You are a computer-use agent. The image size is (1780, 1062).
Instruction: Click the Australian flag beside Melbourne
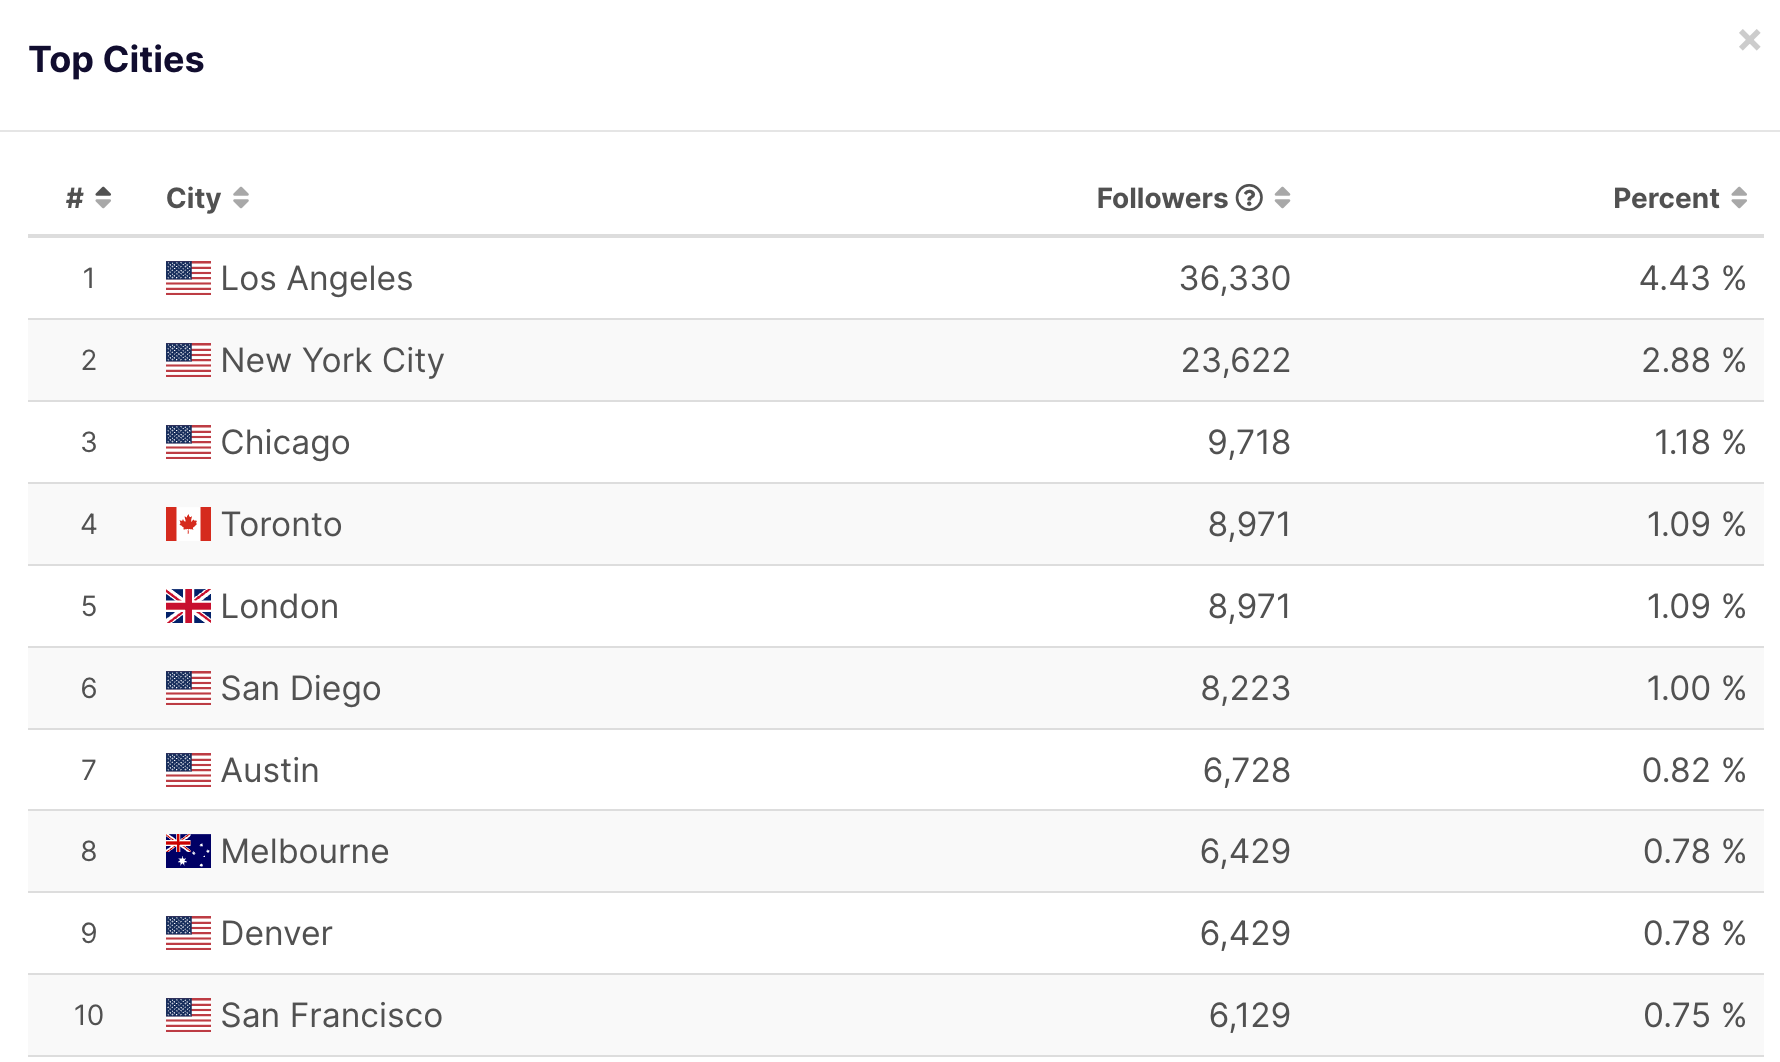pos(188,851)
